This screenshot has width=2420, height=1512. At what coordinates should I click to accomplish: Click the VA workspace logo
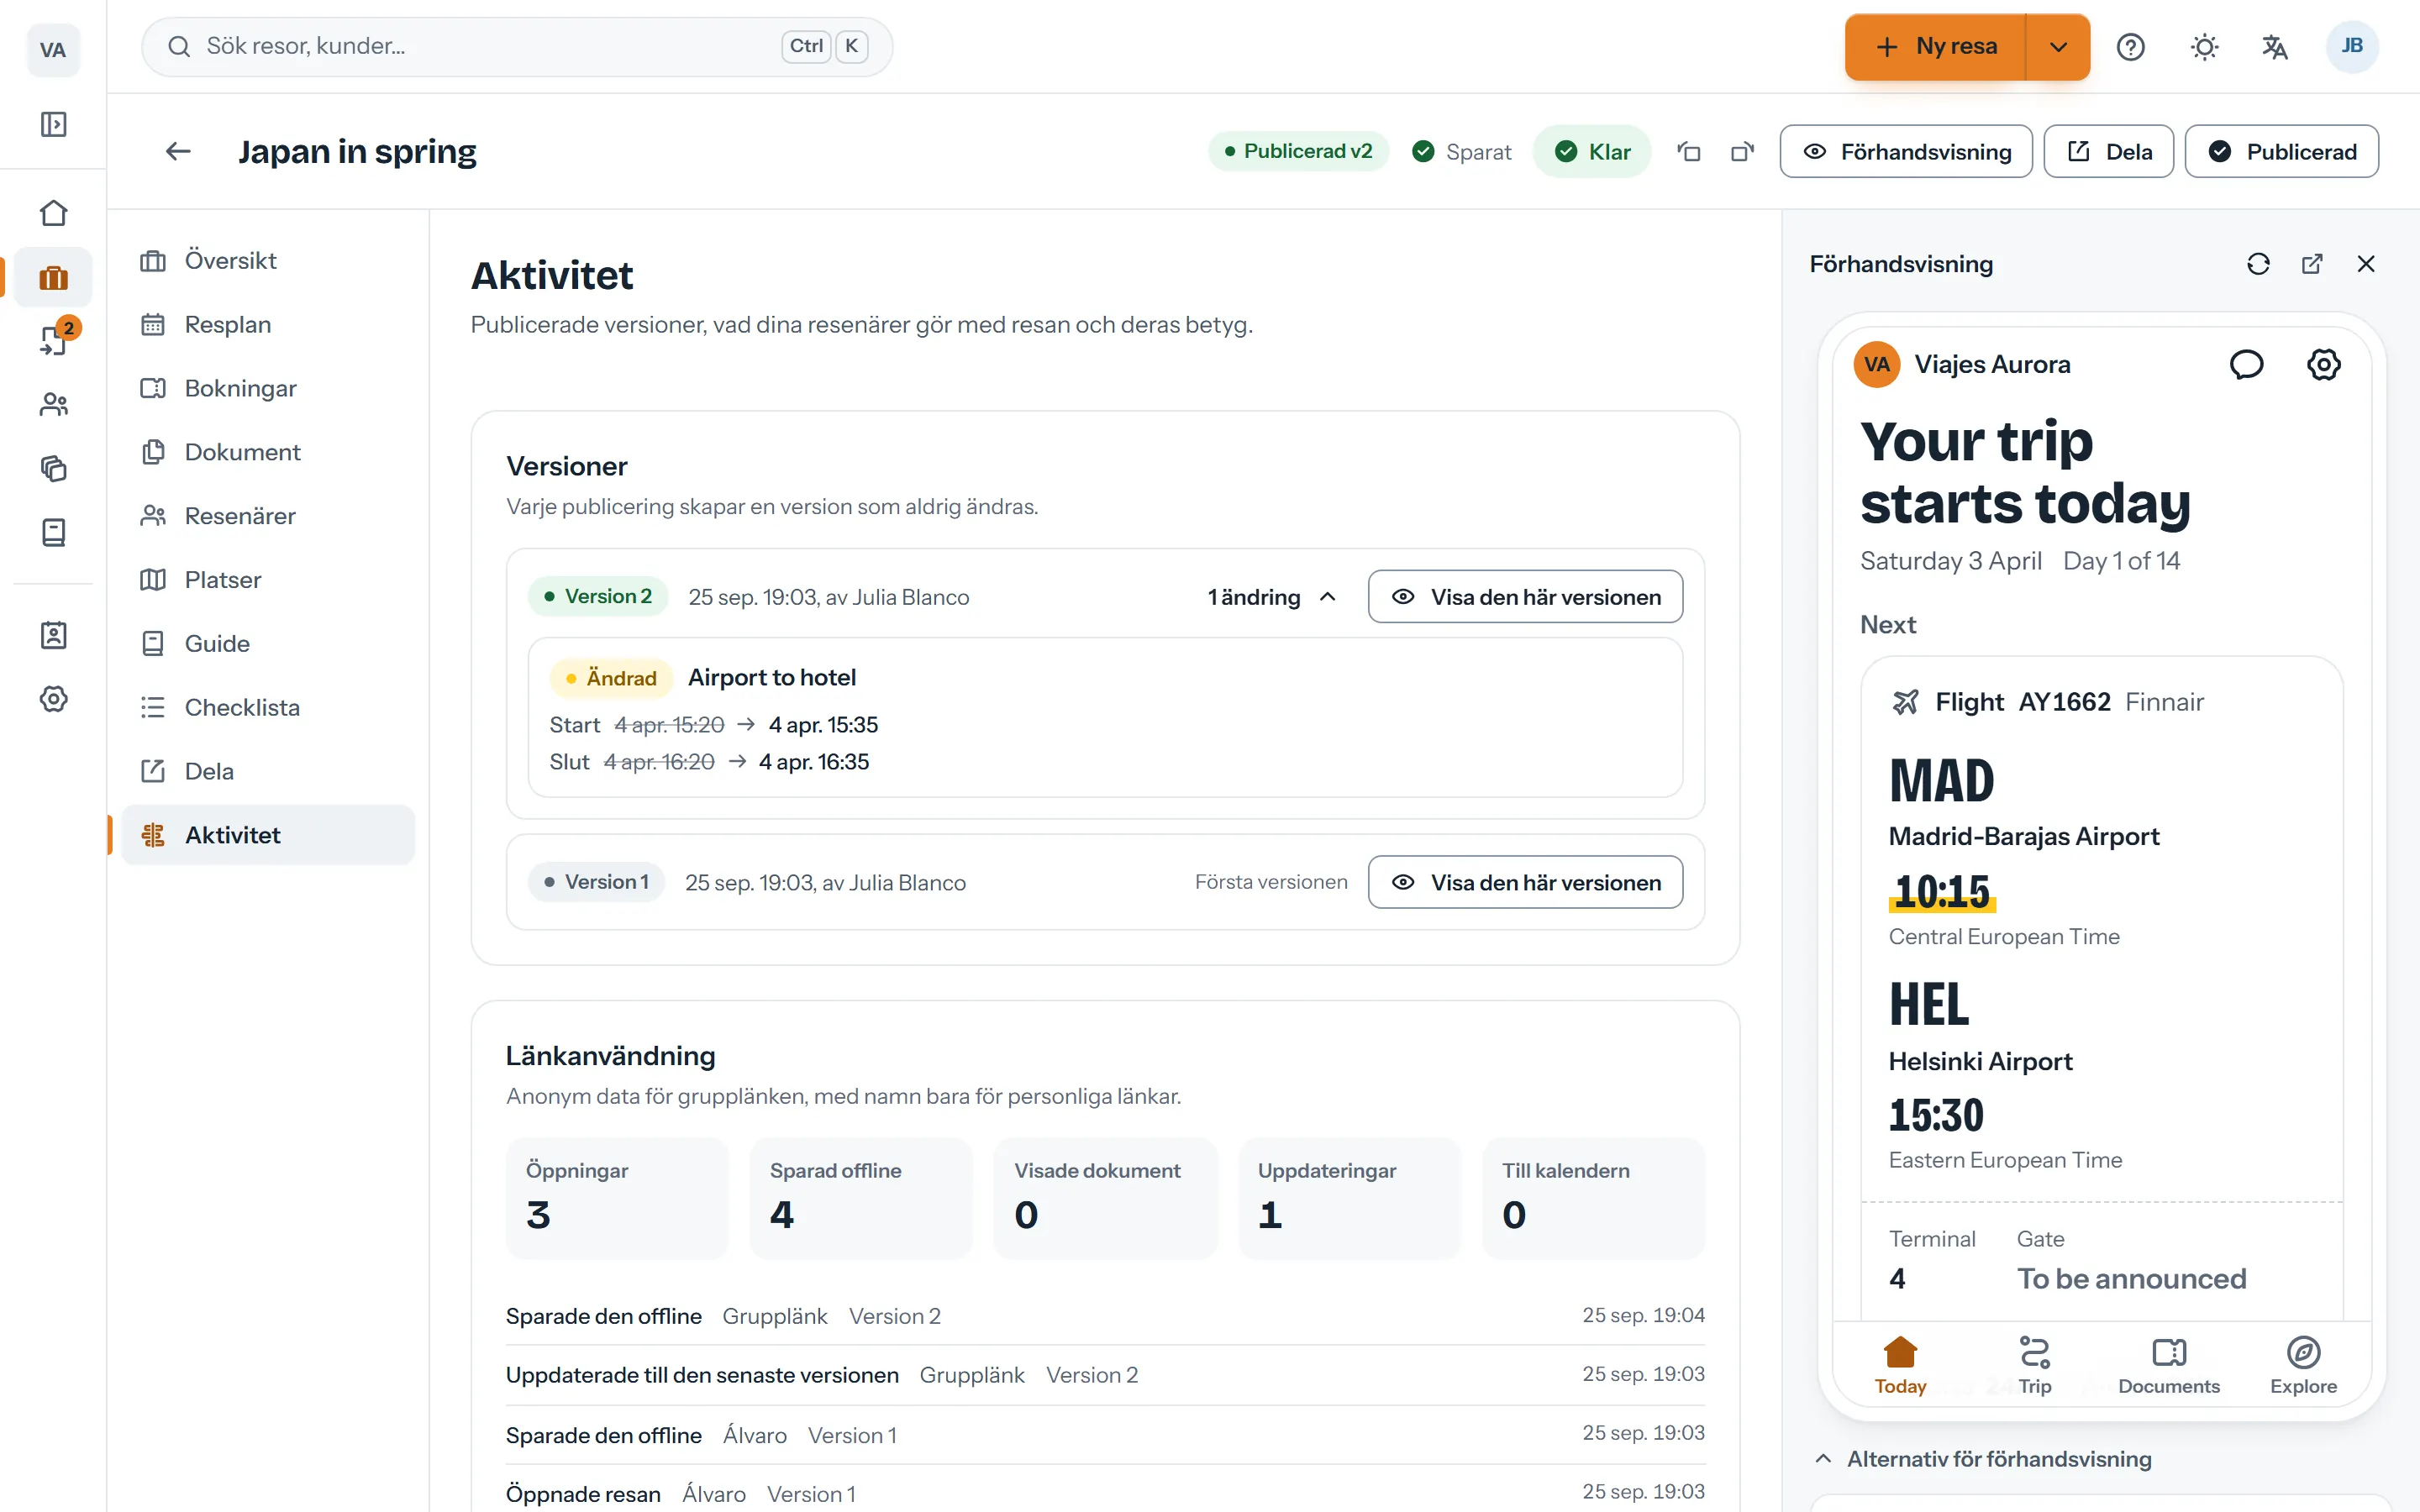coord(53,49)
